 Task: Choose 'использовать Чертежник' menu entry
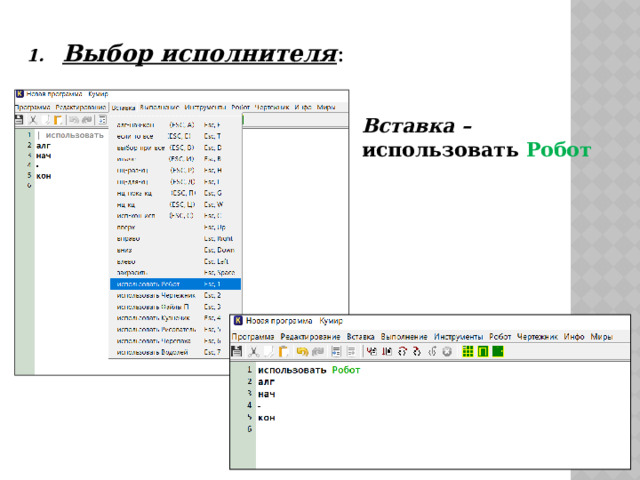176,295
